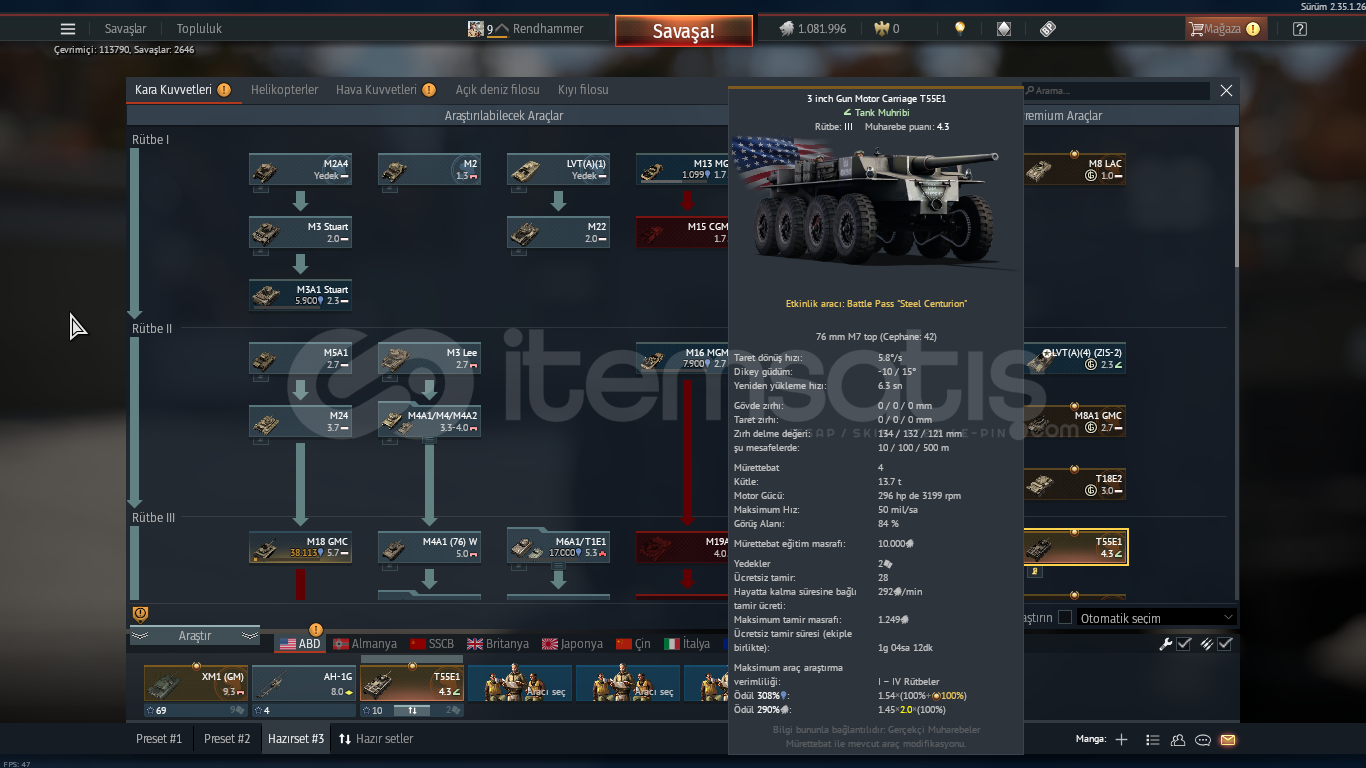Open the Topluluk menu
This screenshot has height=768, width=1366.
199,29
